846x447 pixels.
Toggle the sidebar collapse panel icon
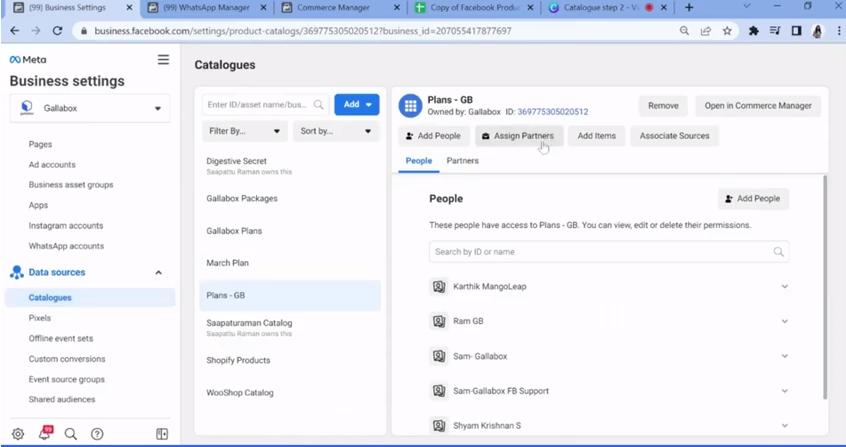(162, 434)
